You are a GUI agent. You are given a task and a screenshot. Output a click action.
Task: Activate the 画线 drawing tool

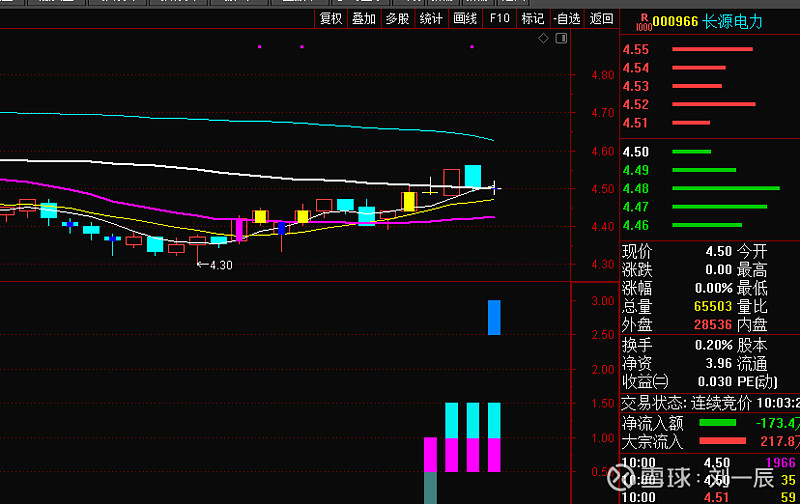pos(465,18)
